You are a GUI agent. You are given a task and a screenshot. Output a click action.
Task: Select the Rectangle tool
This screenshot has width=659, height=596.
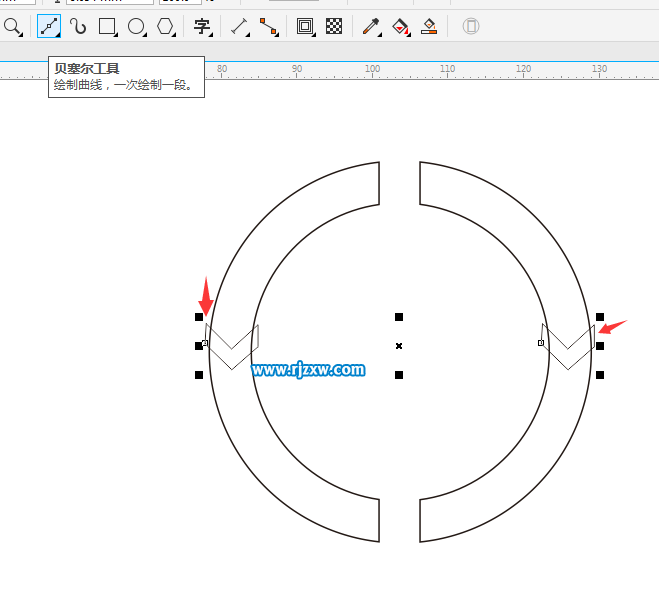click(x=107, y=27)
